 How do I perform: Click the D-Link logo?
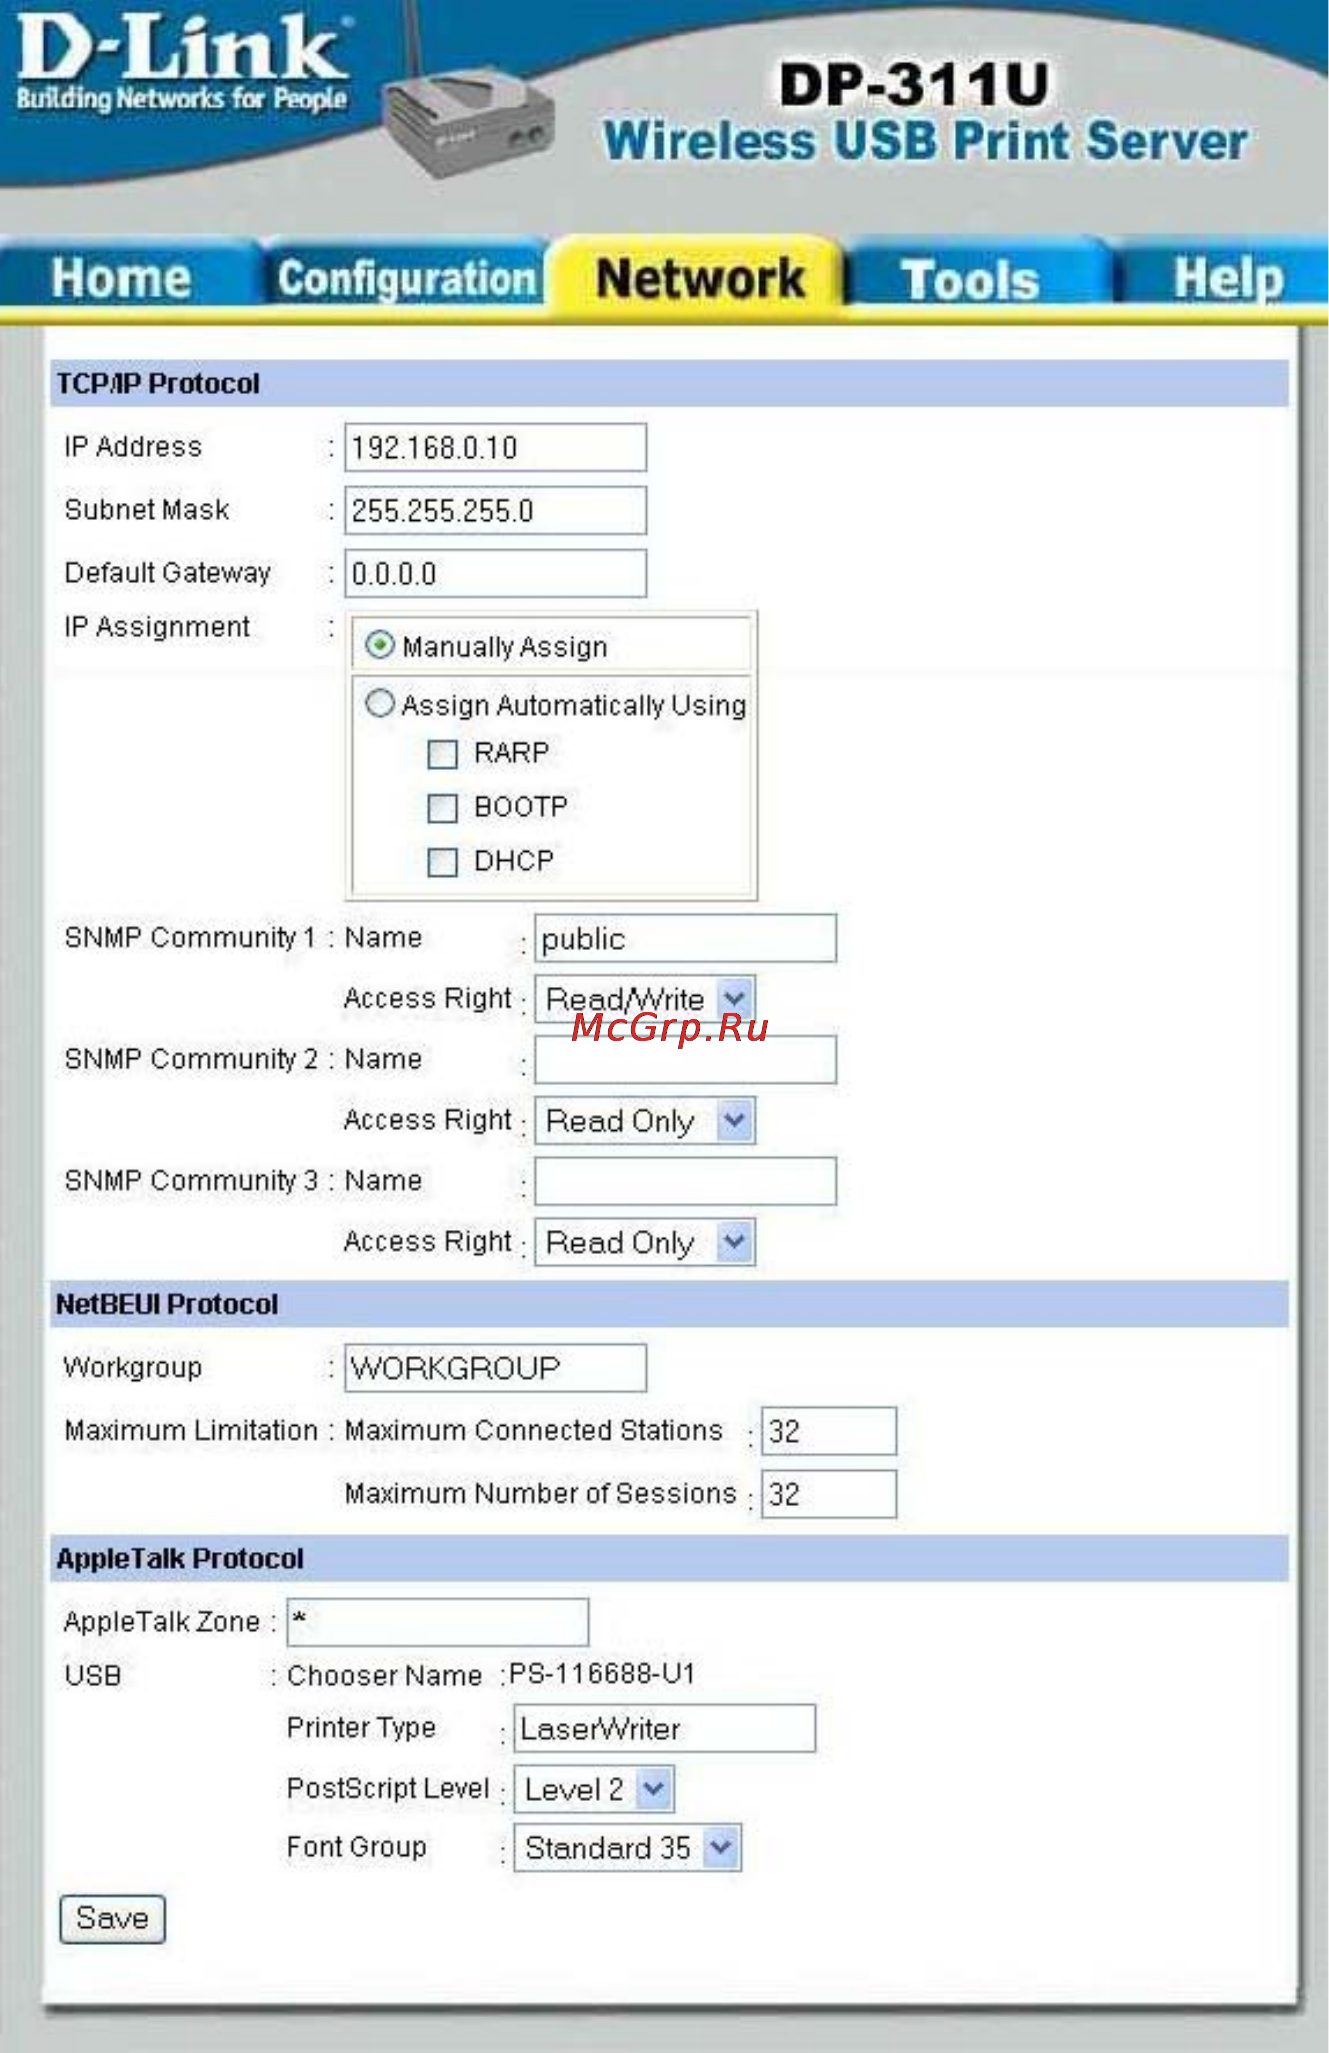[182, 63]
